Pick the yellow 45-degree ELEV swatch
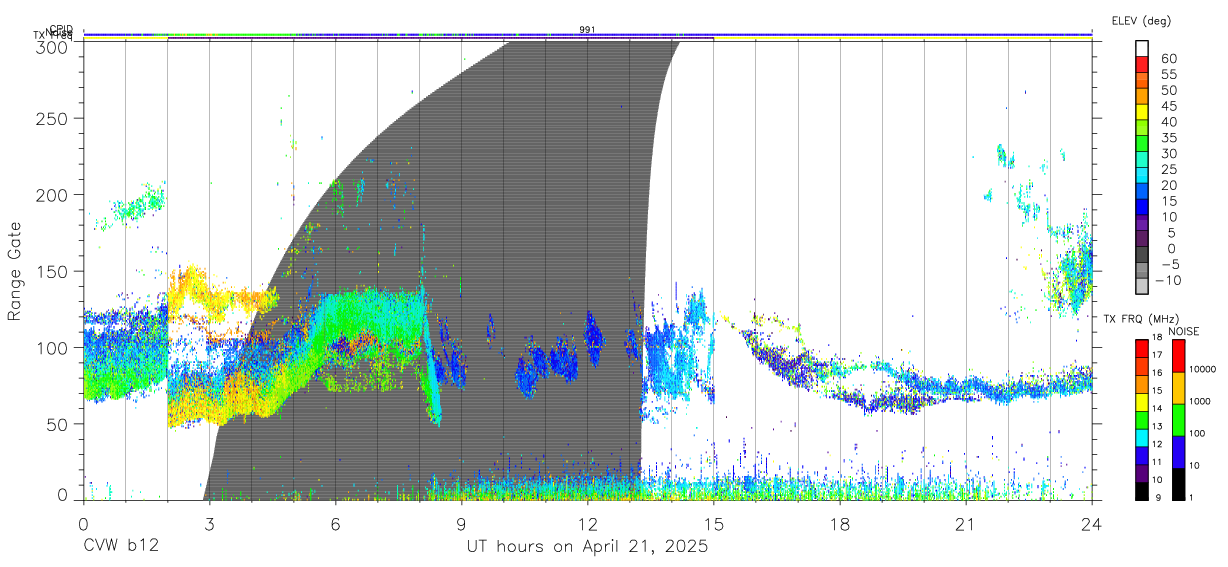 [x=1143, y=112]
